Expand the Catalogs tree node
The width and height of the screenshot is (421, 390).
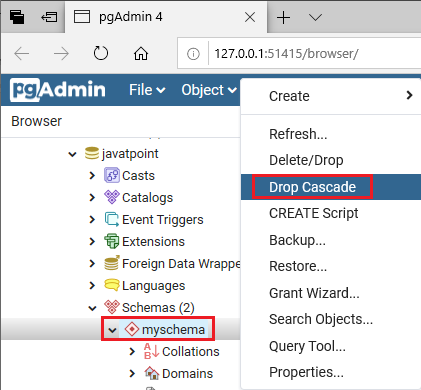(92, 197)
